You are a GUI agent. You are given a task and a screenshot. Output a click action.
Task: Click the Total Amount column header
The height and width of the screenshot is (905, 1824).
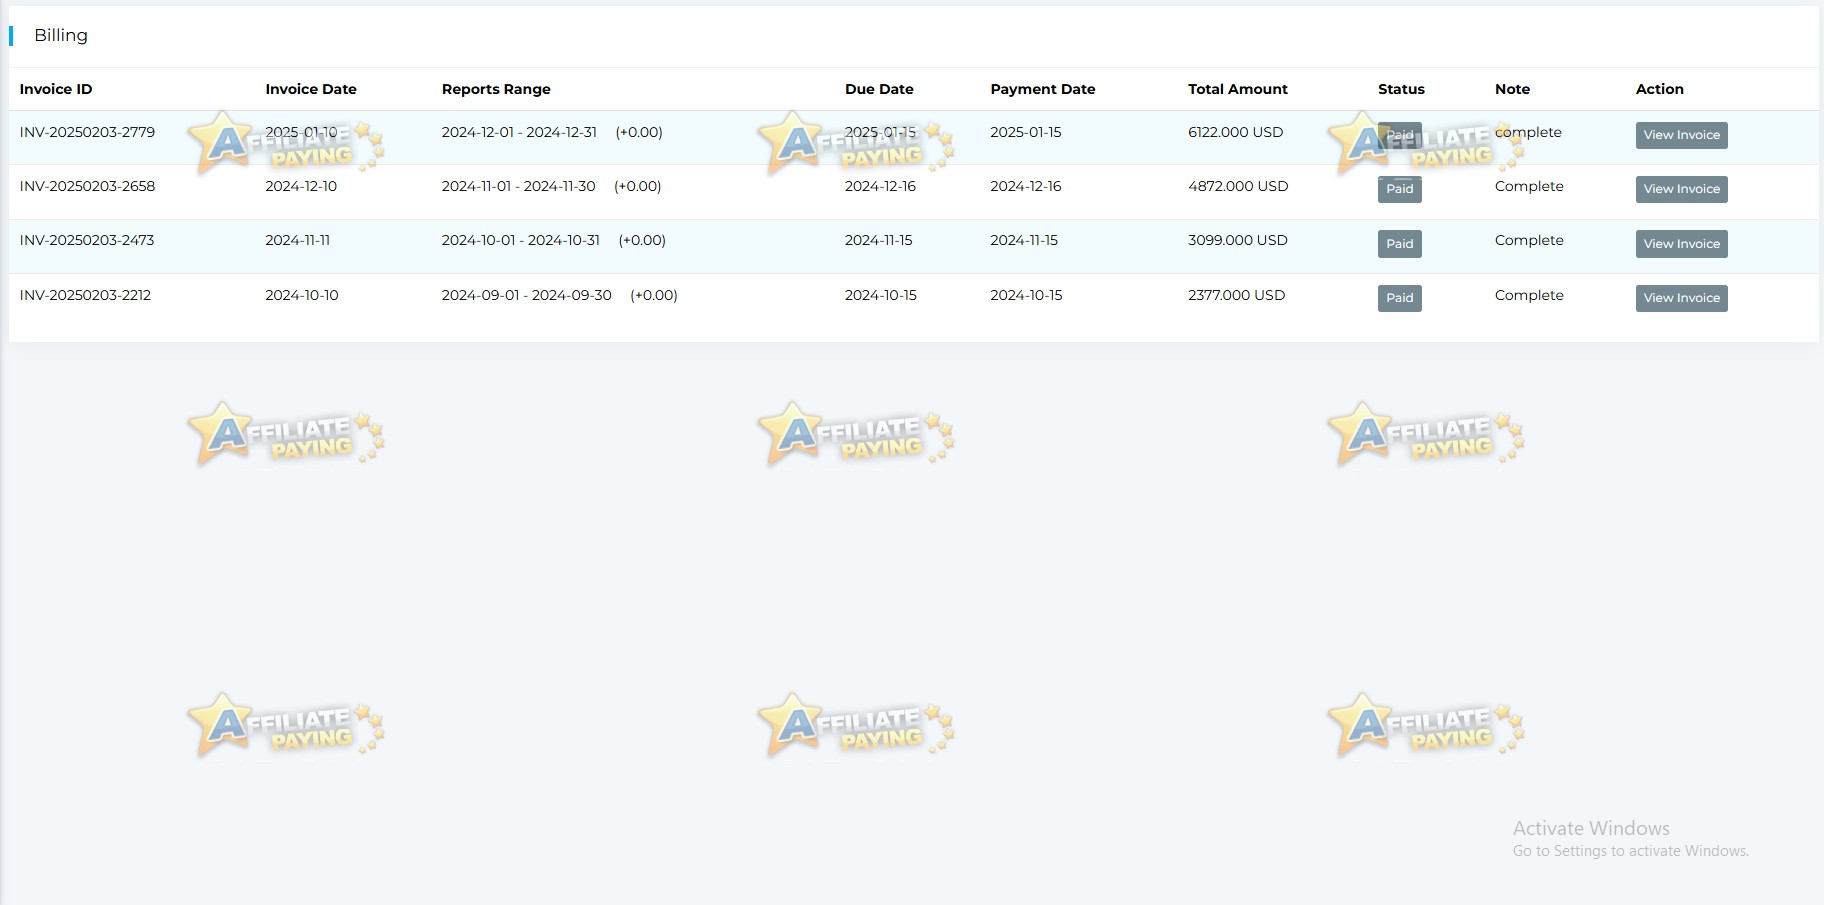1238,89
